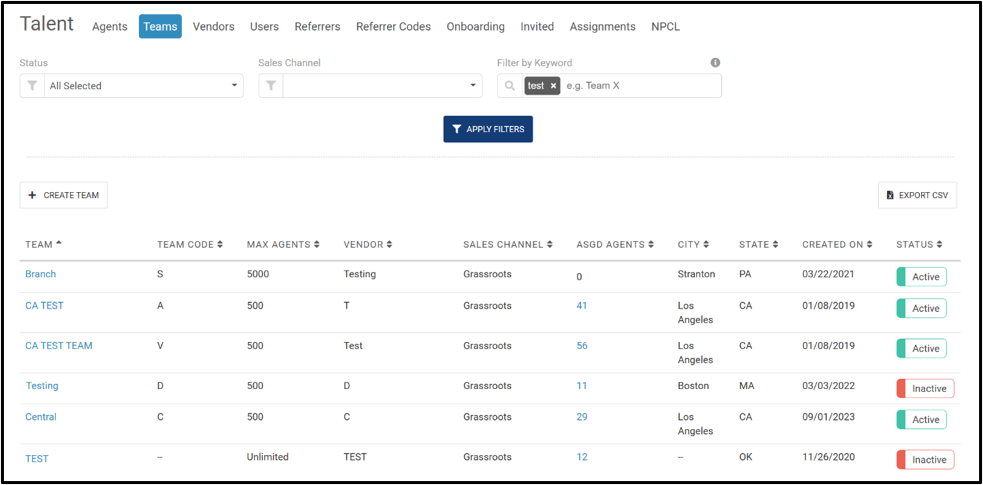Open the TEST team link

pyautogui.click(x=37, y=459)
